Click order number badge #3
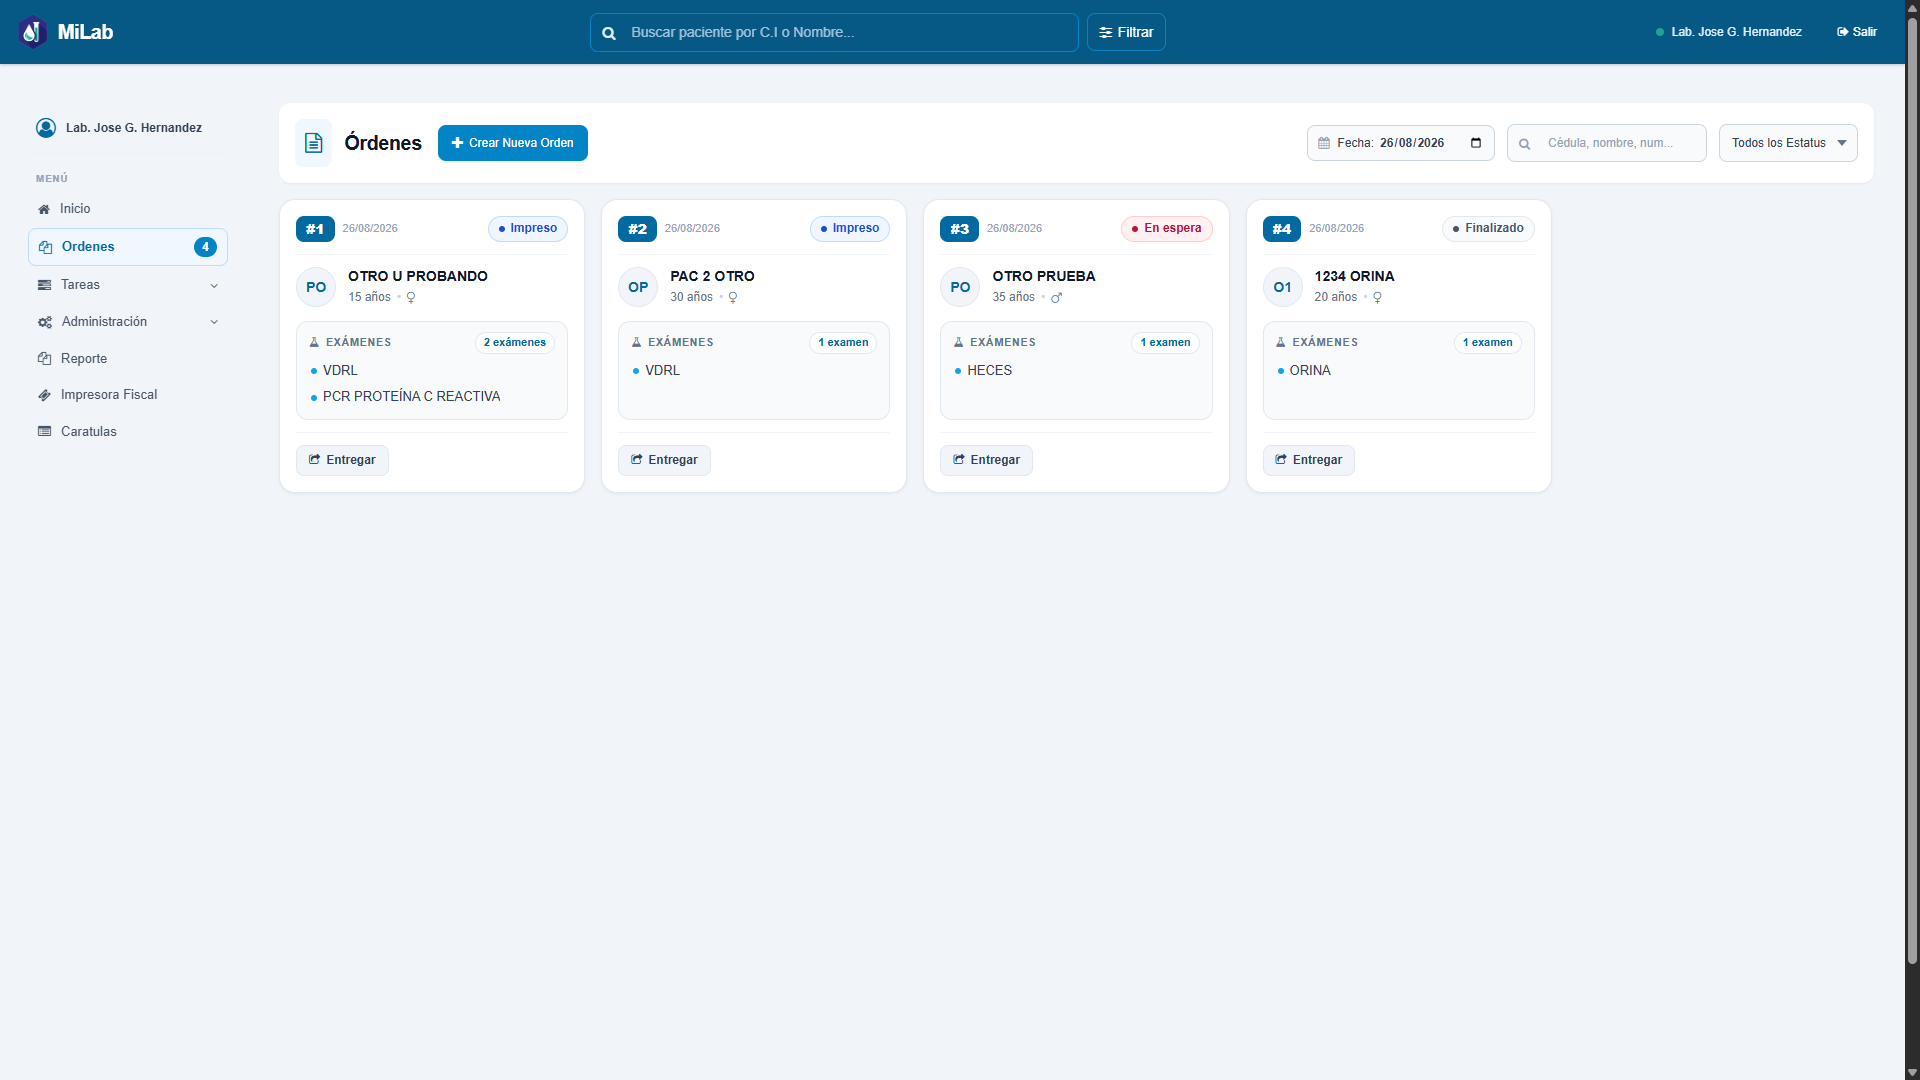The height and width of the screenshot is (1080, 1920). [x=959, y=229]
